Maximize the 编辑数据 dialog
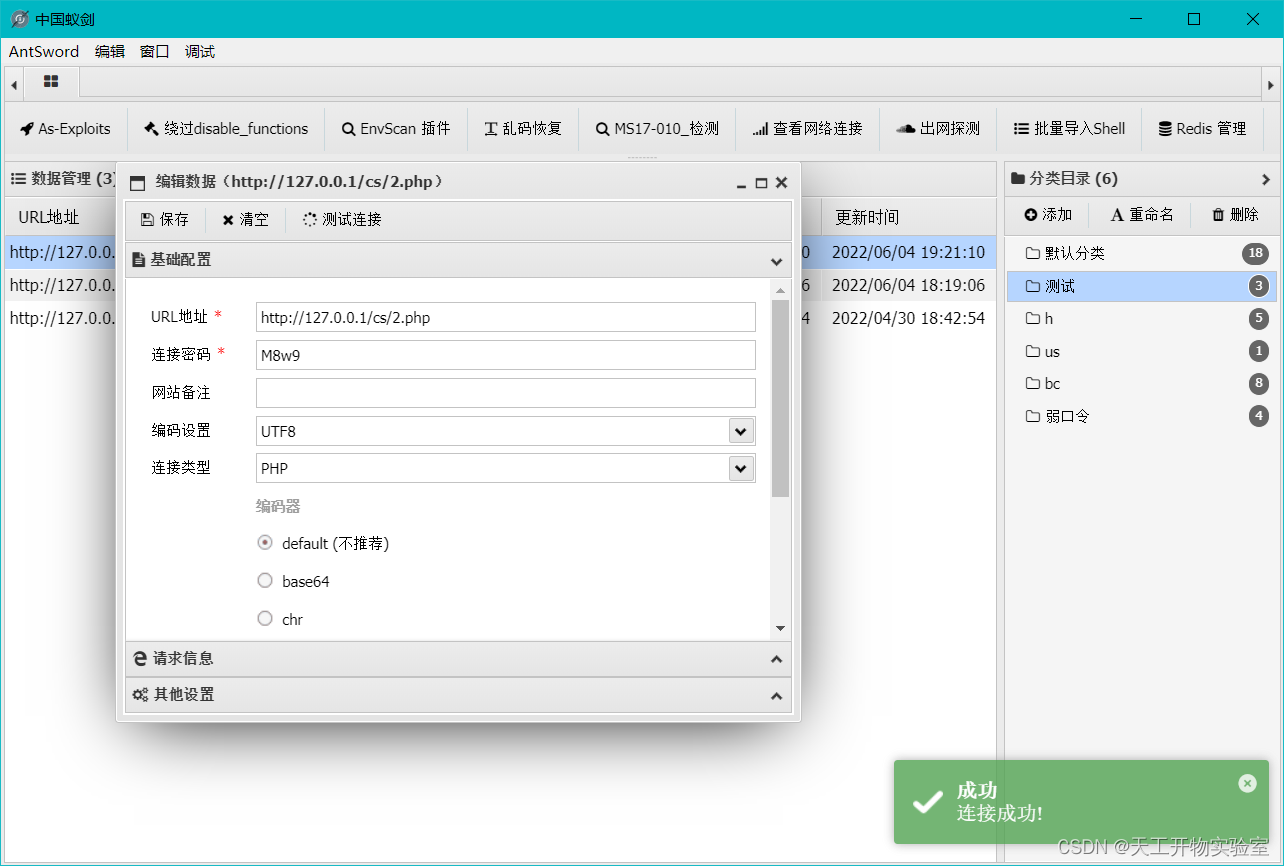Viewport: 1284px width, 866px height. [x=761, y=184]
